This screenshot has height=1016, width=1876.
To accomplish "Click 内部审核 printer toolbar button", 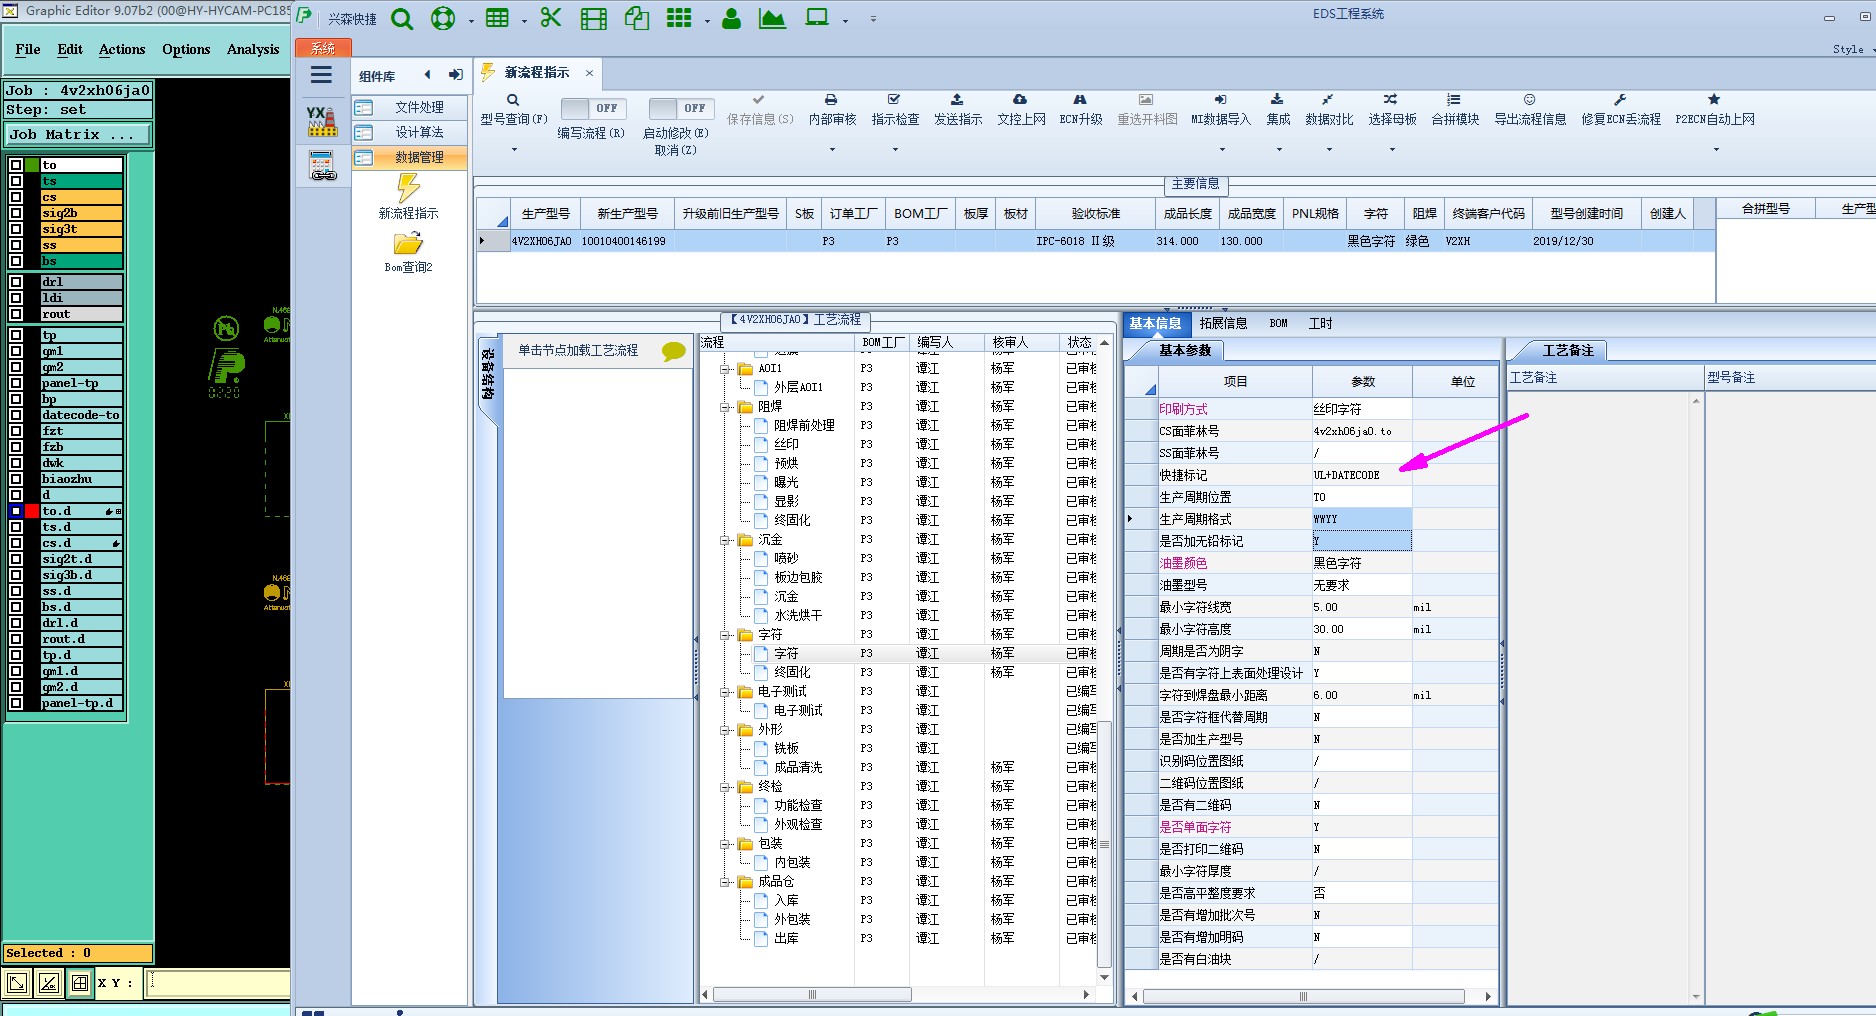I will click(x=832, y=109).
